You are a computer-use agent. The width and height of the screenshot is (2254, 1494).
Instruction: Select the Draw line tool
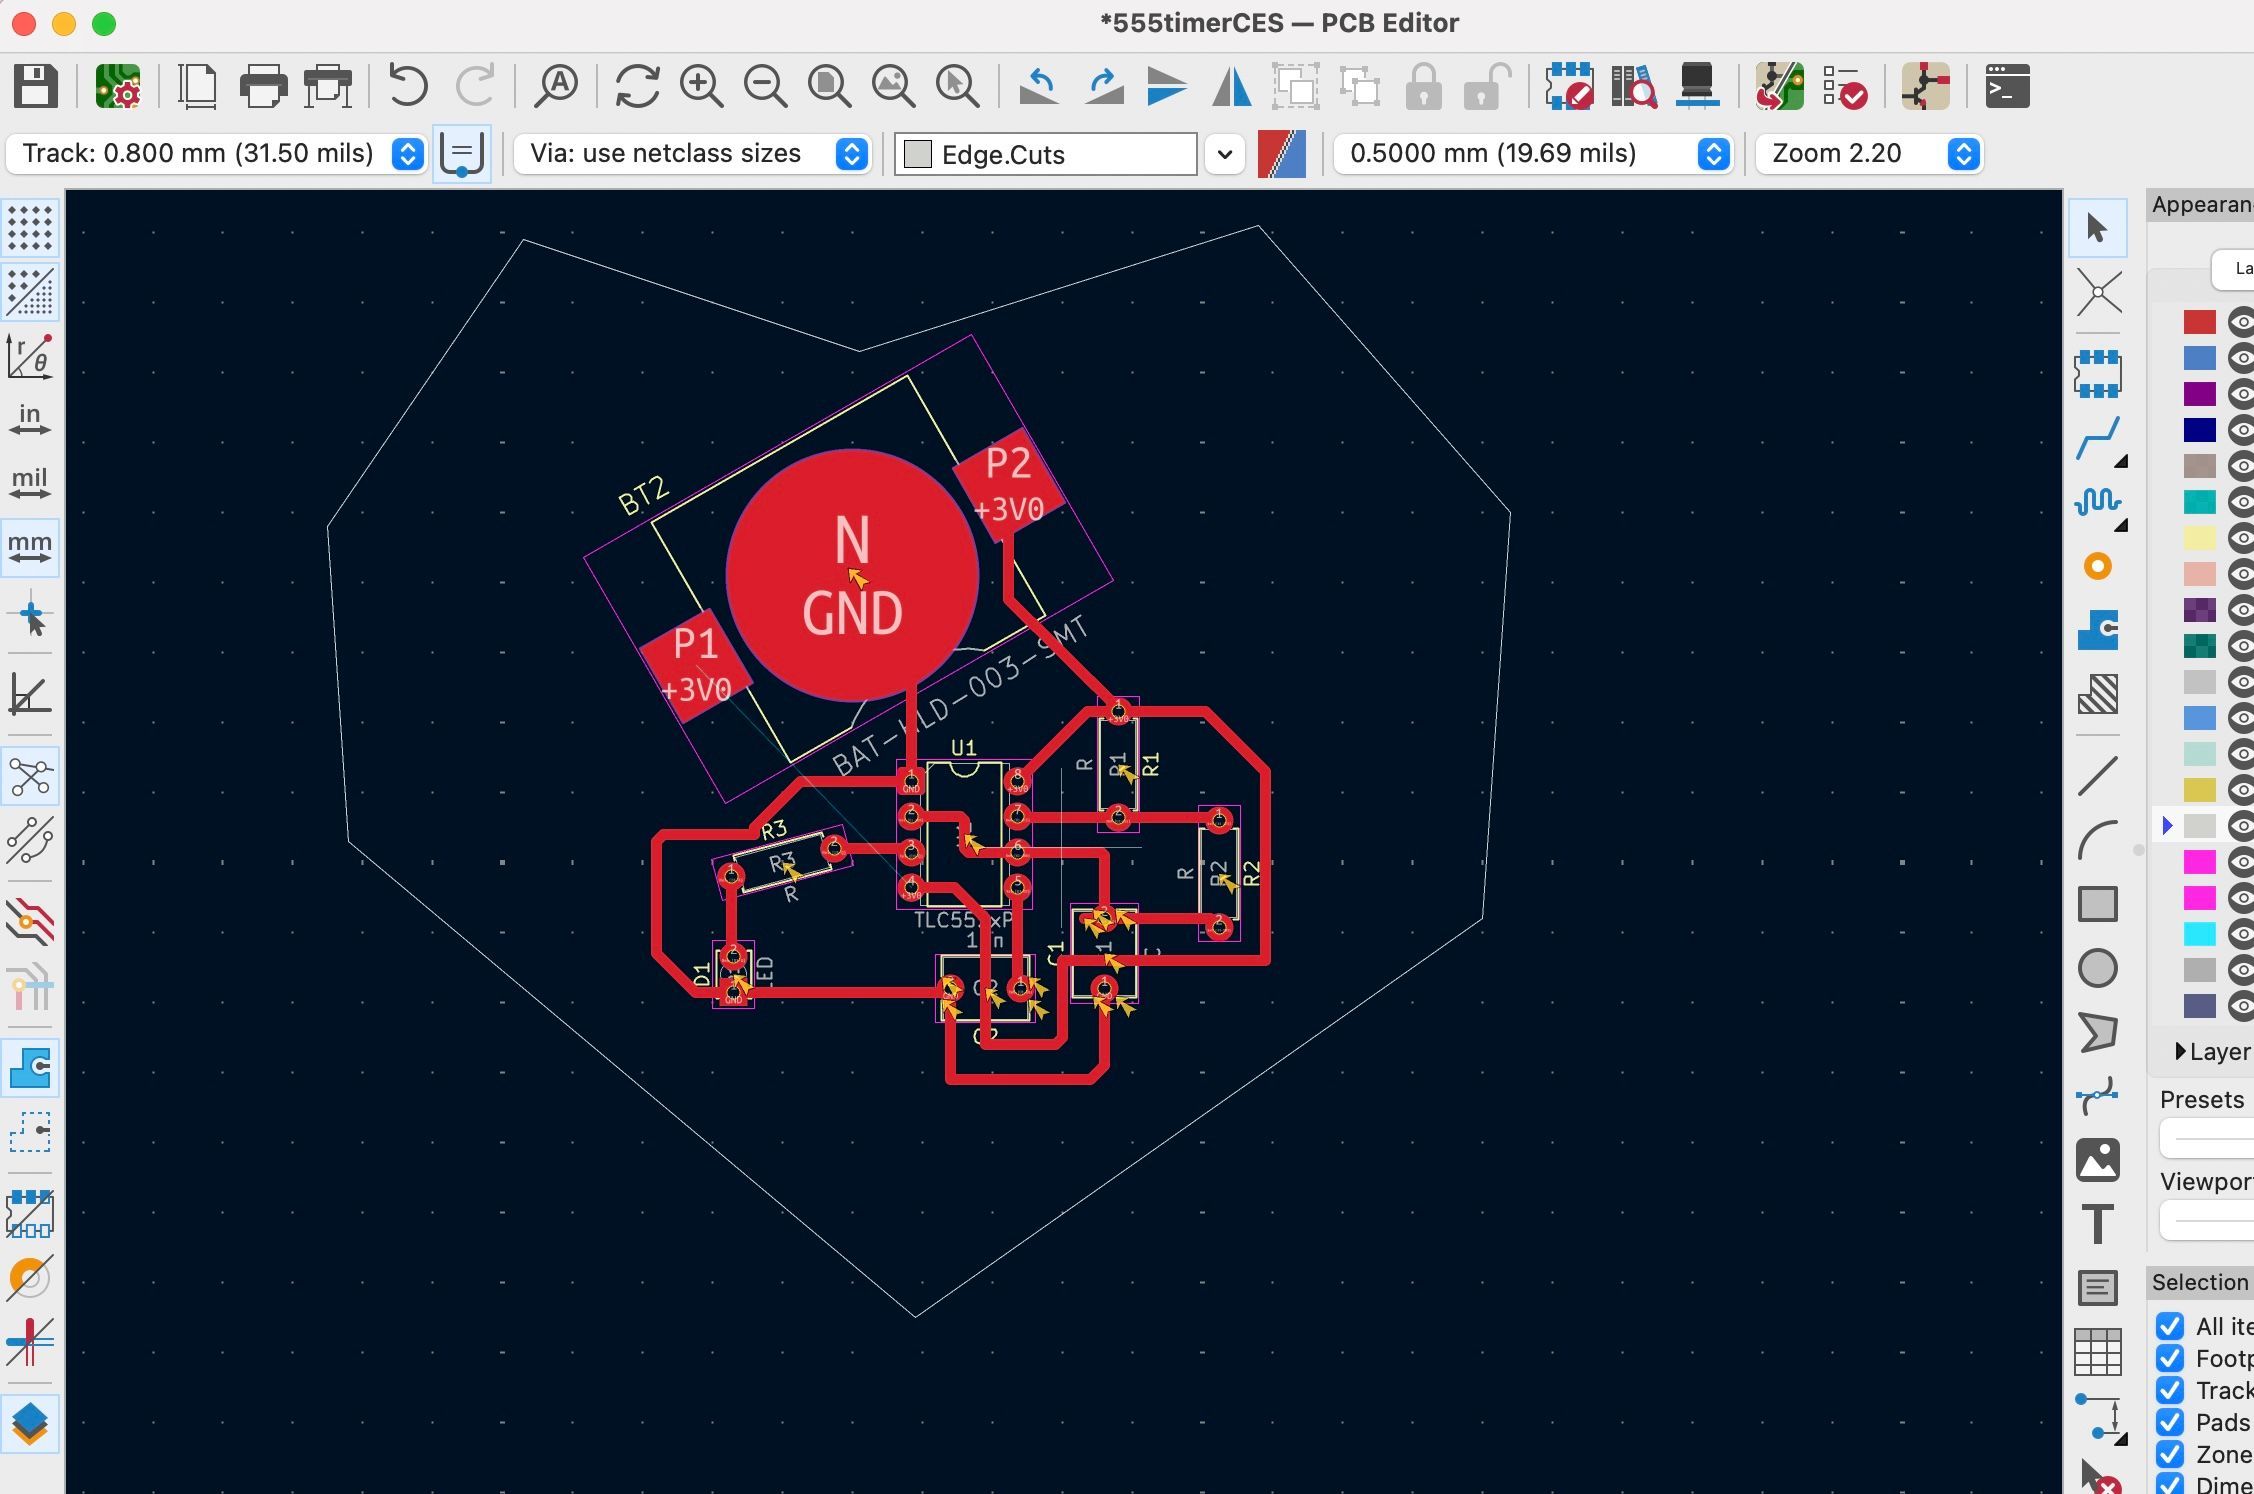pyautogui.click(x=2098, y=776)
